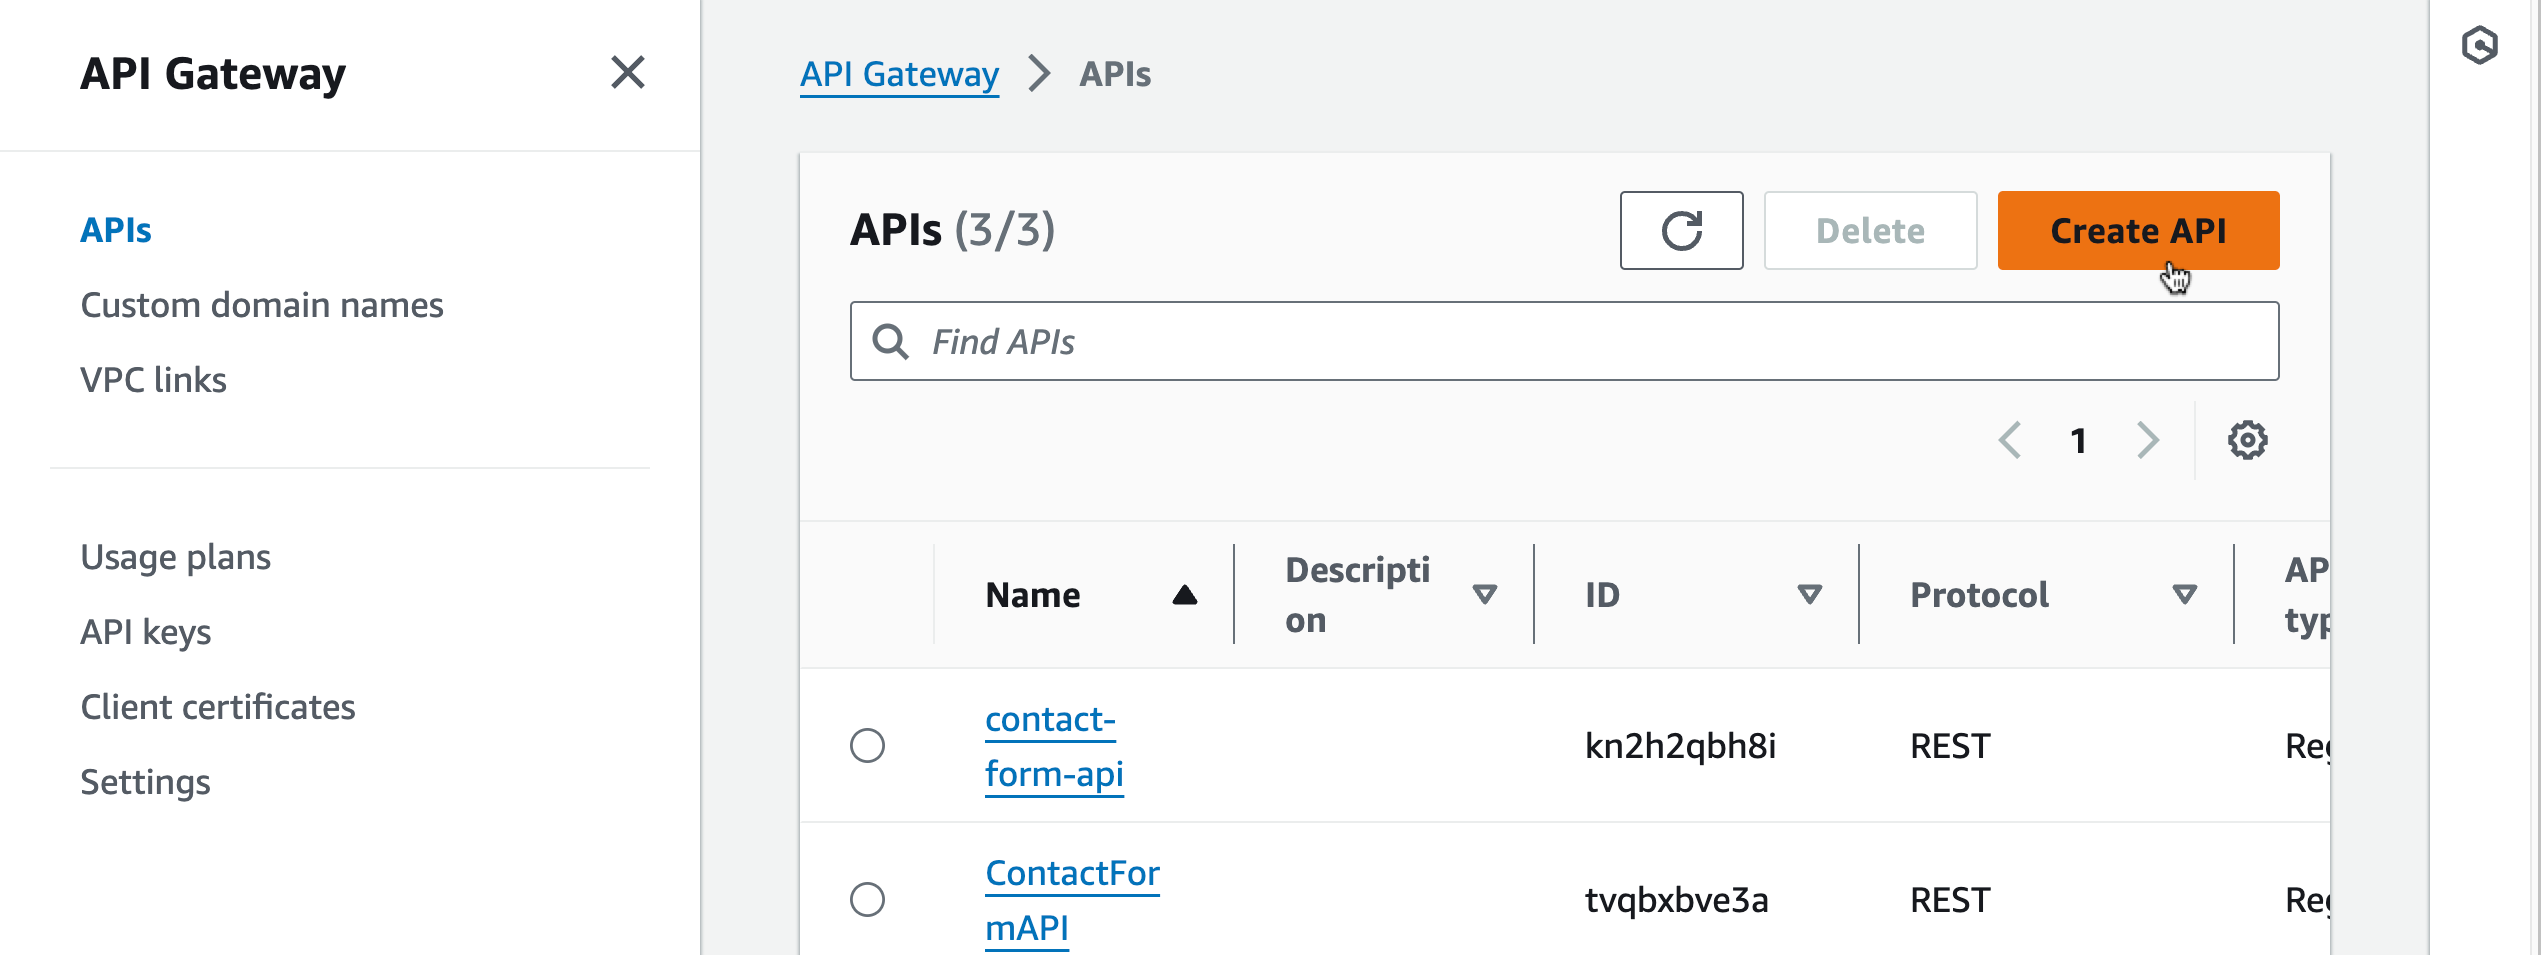This screenshot has height=955, width=2541.
Task: Open table preferences gear icon
Action: 2247,440
